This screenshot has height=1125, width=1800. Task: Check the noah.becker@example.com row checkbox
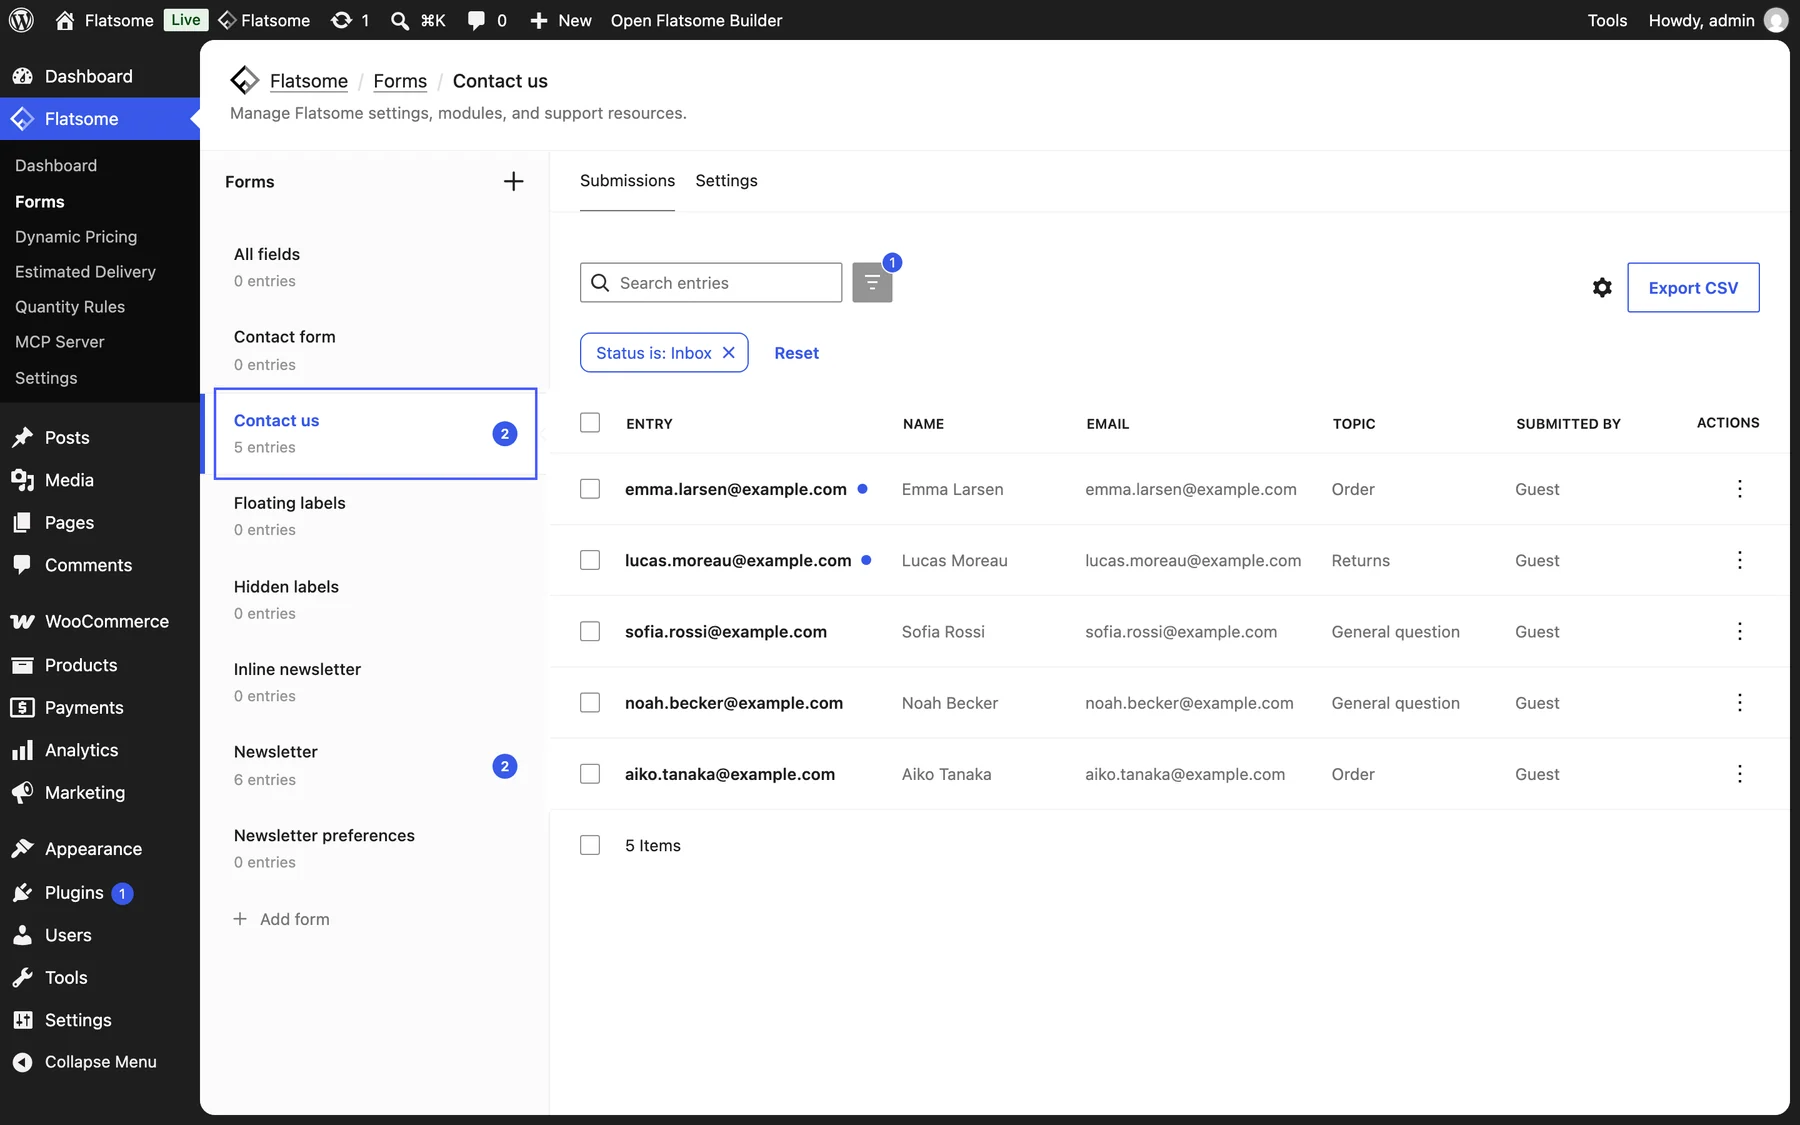point(590,703)
